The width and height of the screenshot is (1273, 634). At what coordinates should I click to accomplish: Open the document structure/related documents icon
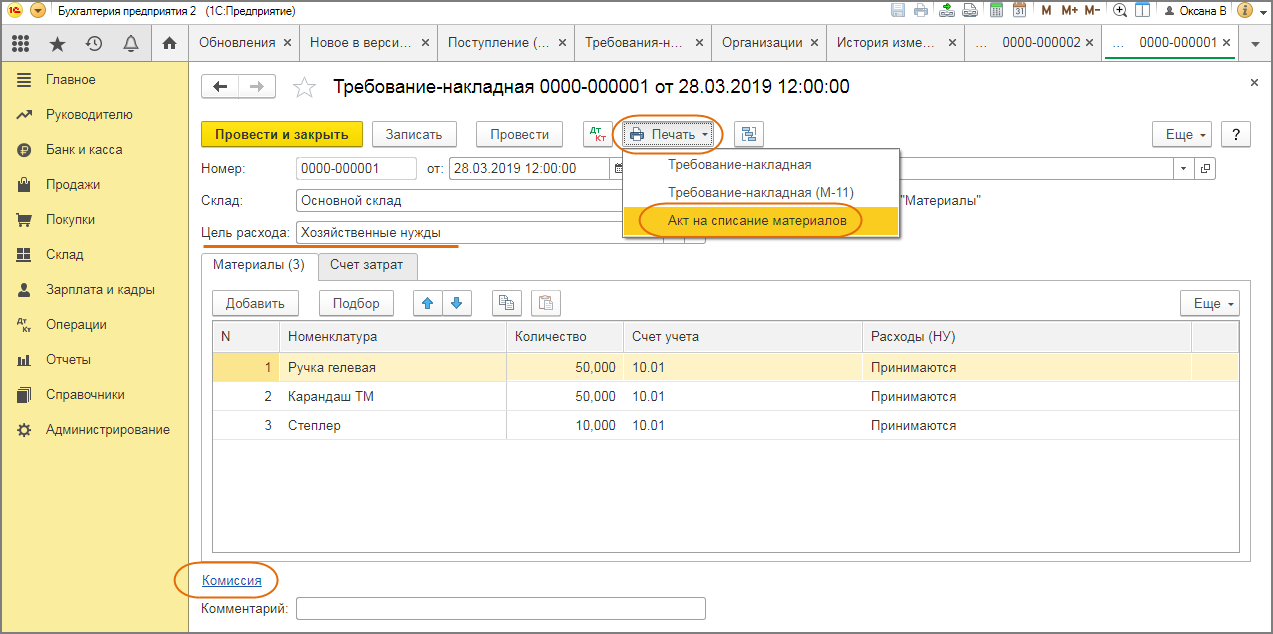(749, 134)
